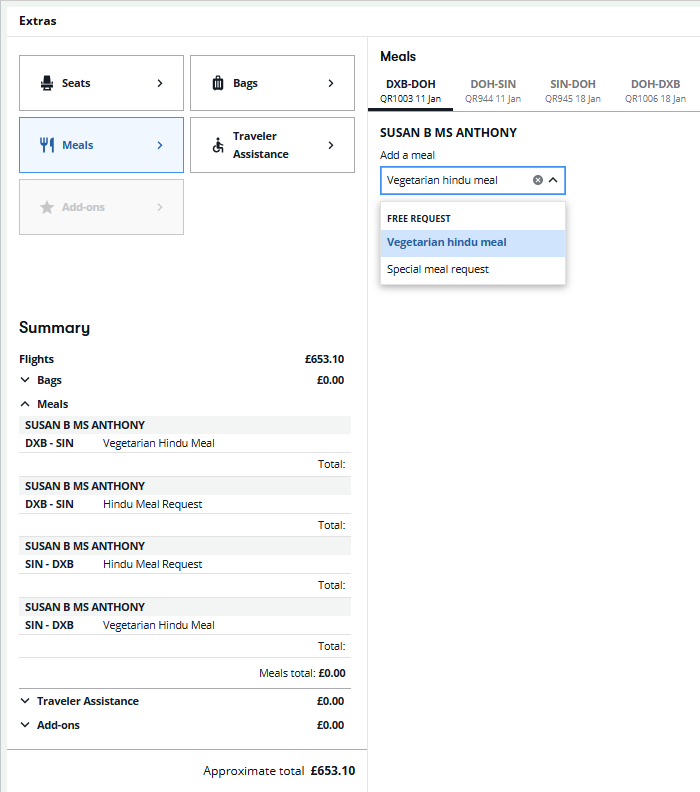
Task: Open the DOH-DXB flight tab
Action: (x=654, y=91)
